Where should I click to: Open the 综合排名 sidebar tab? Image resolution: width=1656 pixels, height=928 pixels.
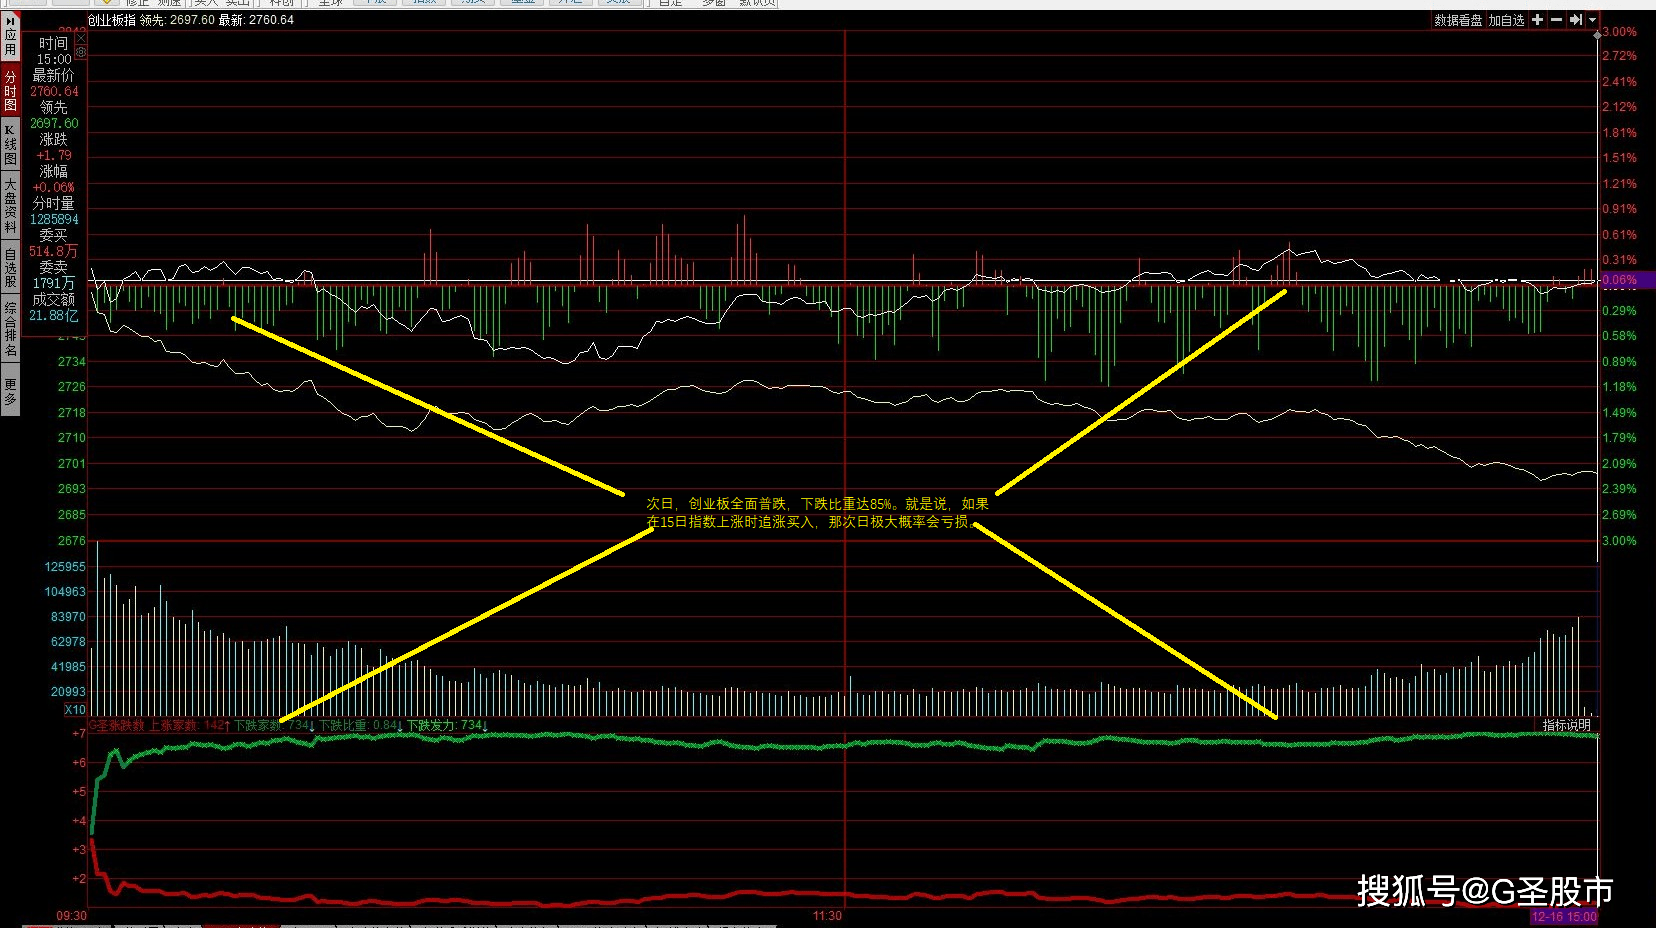10,329
